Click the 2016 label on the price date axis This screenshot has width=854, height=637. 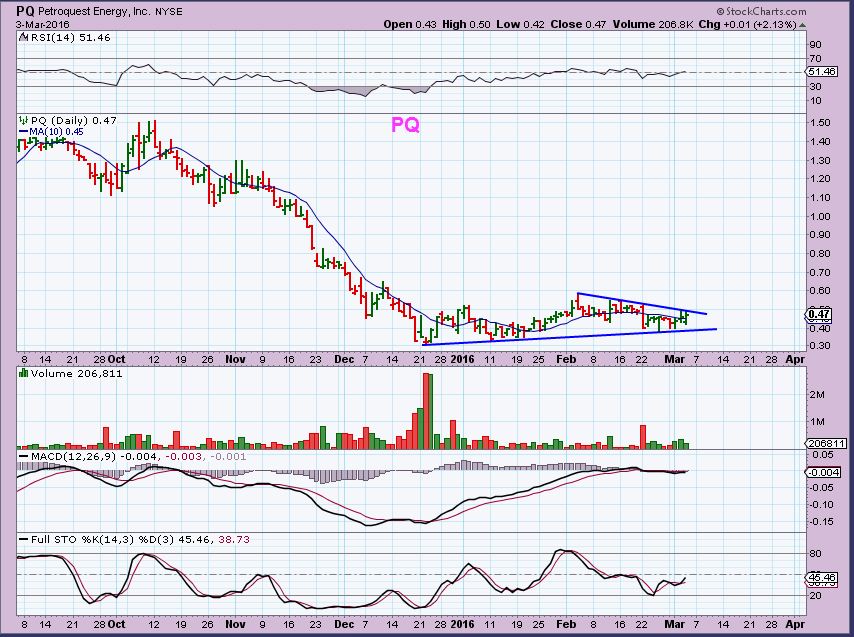click(x=462, y=357)
